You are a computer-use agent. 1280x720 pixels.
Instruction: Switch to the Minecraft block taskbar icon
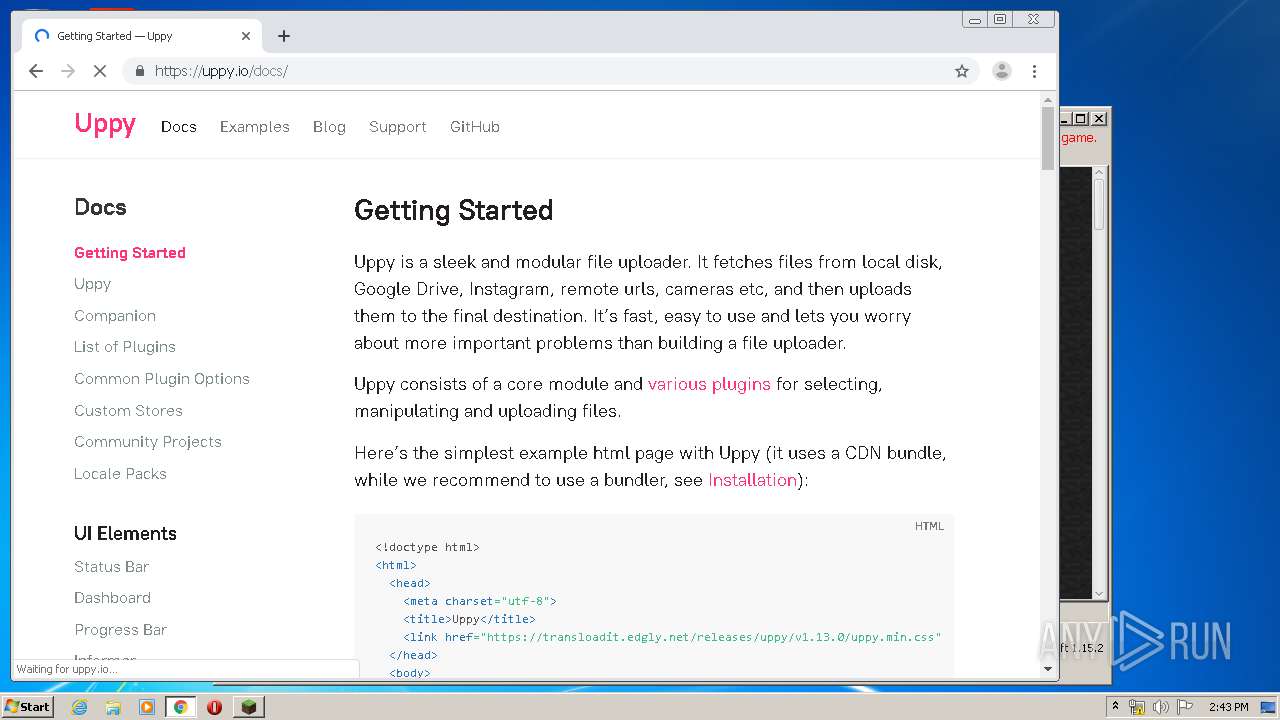(248, 707)
